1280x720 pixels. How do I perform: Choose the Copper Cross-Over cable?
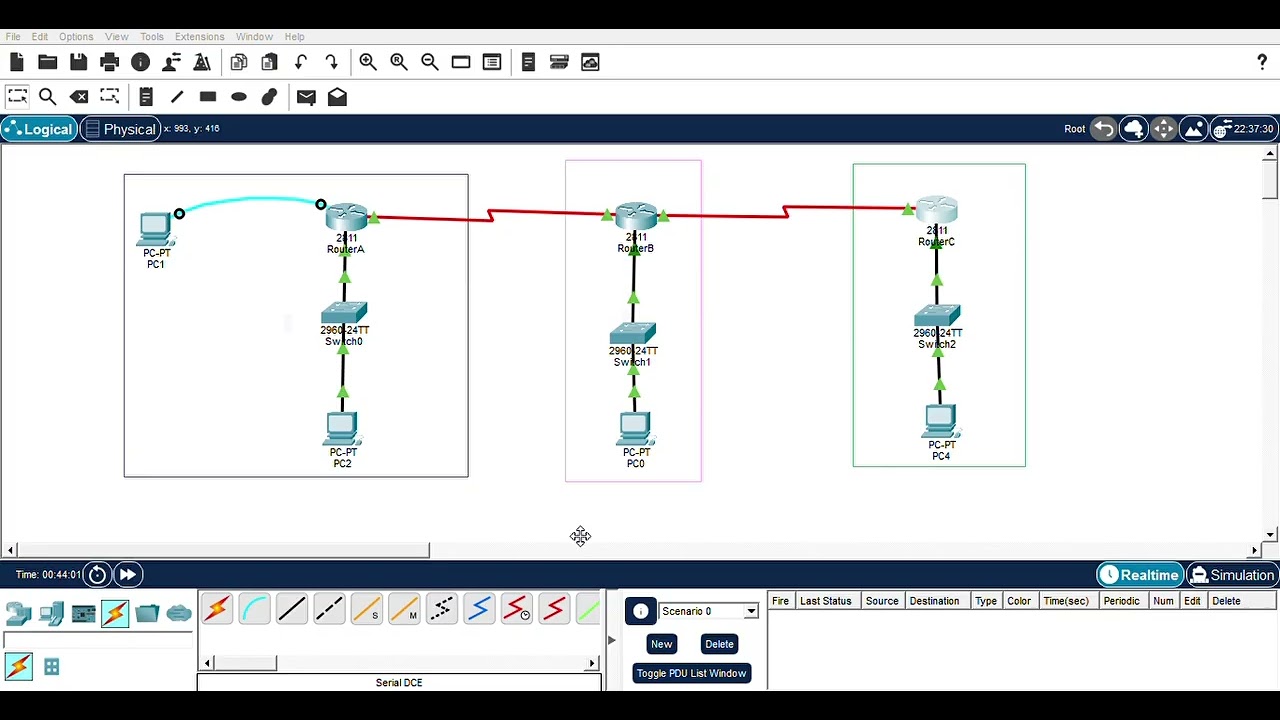[x=329, y=608]
